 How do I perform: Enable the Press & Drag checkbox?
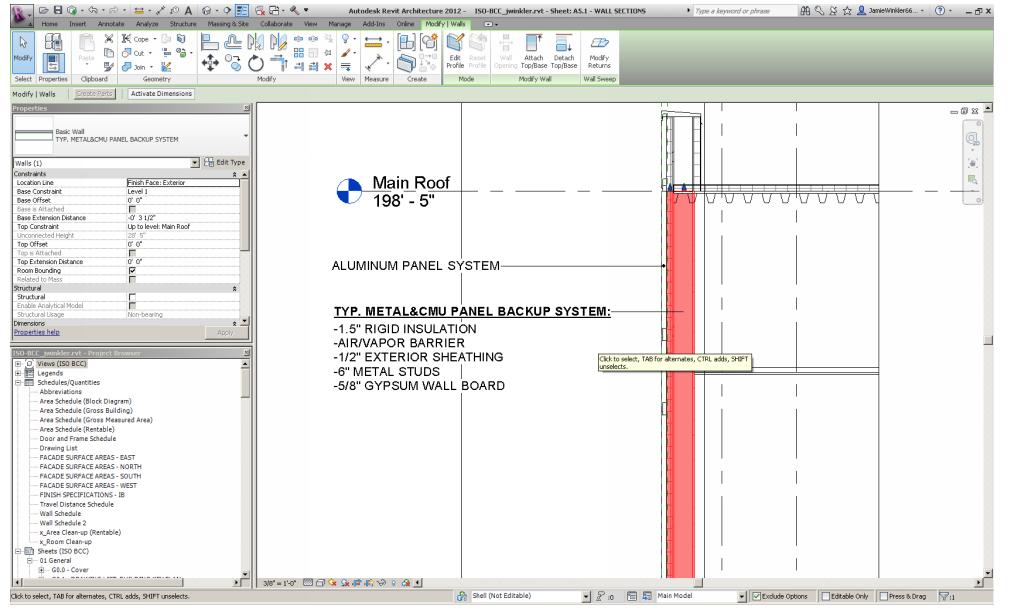[884, 597]
